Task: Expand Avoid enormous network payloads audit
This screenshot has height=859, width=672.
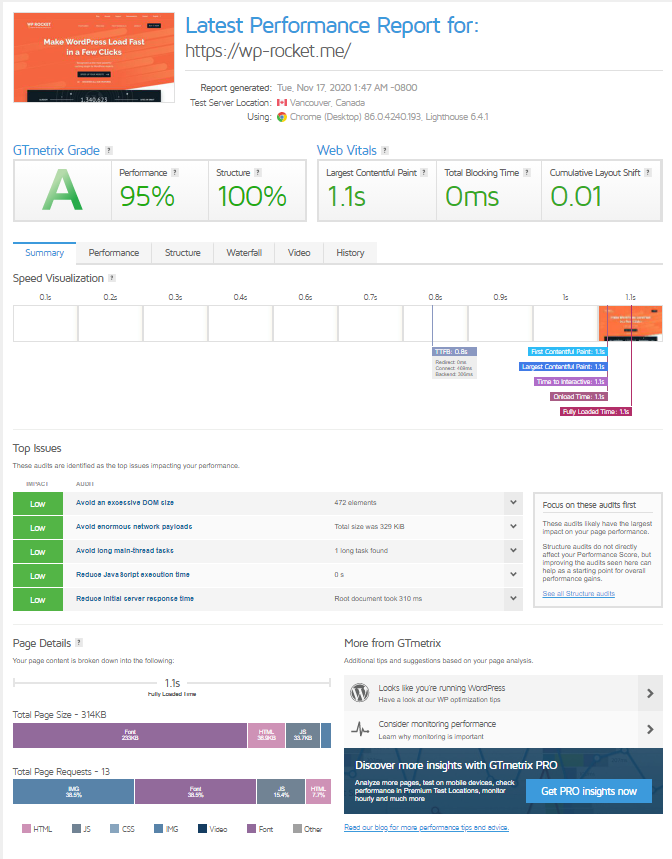Action: (513, 526)
